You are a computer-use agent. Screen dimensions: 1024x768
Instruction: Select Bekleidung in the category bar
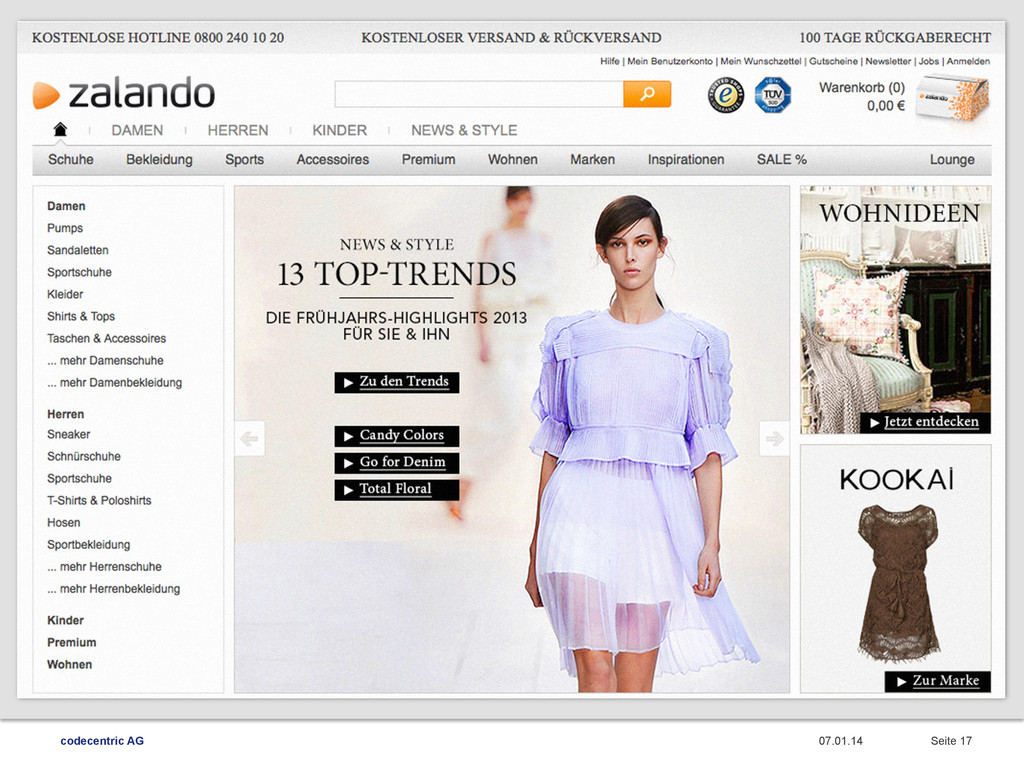[159, 159]
